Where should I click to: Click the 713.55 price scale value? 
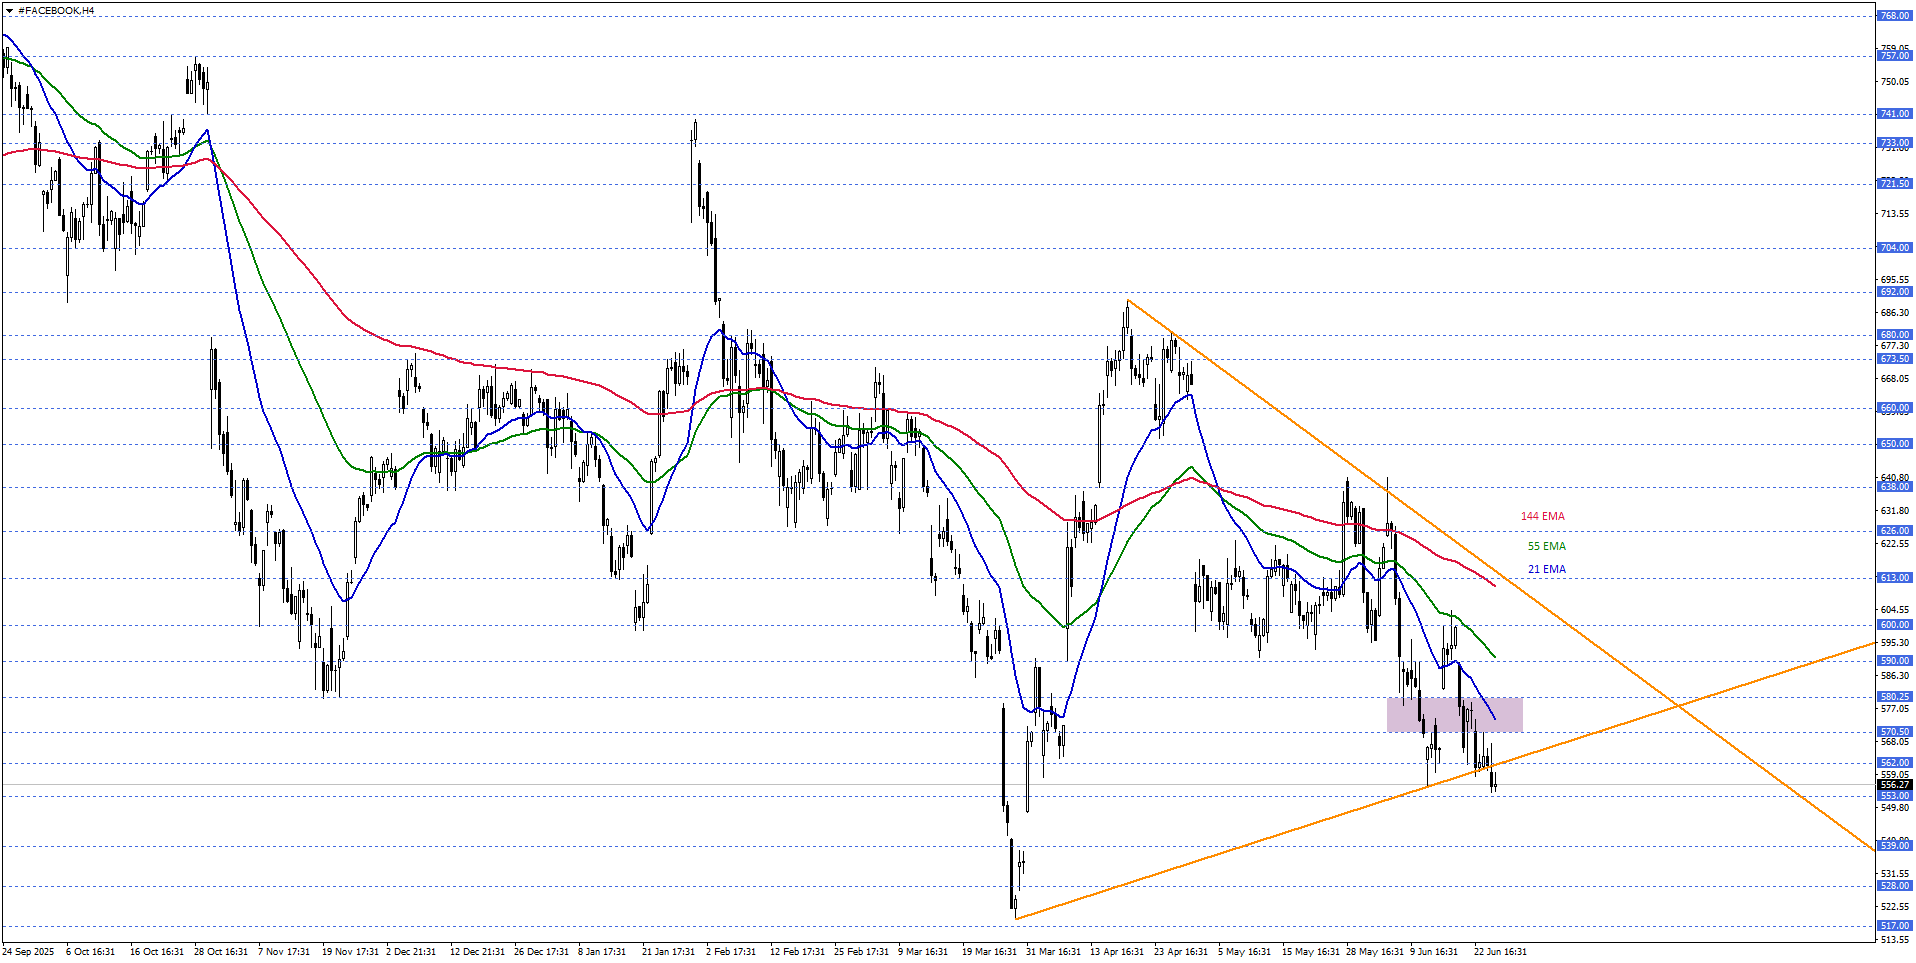pos(1895,214)
